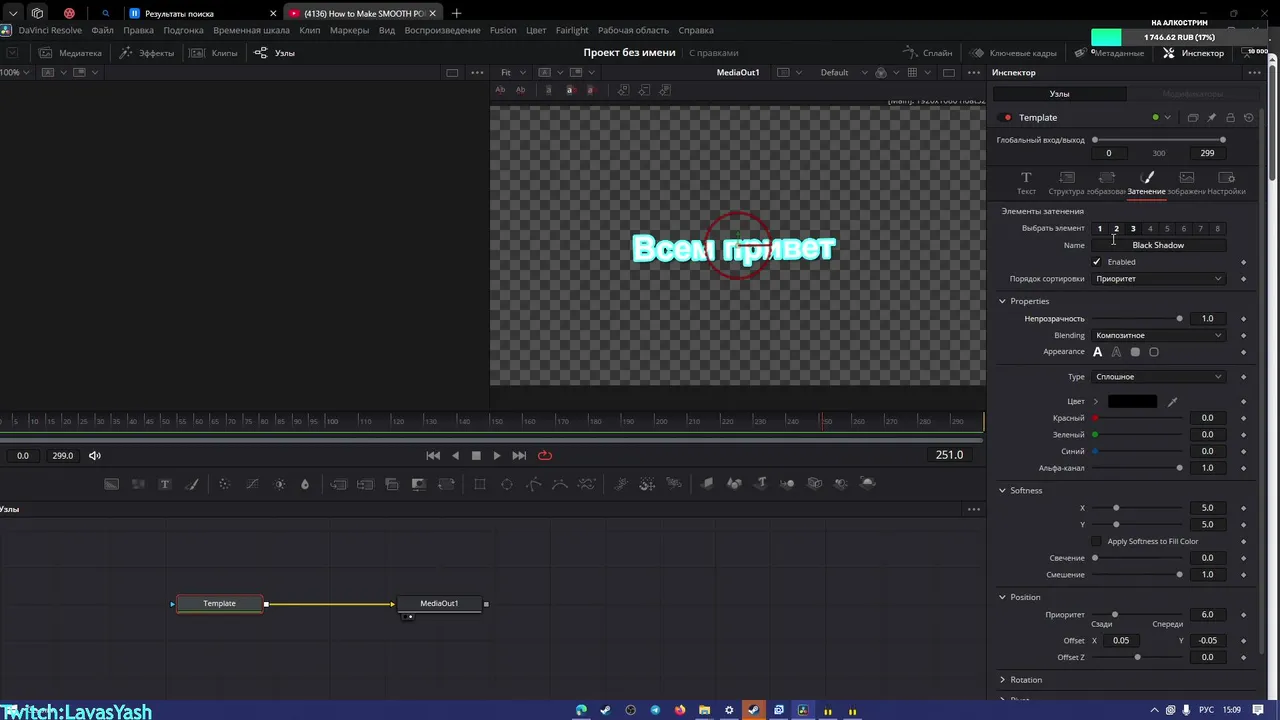This screenshot has height=720, width=1280.
Task: Add a Paint node from the toolbar
Action: coord(192,484)
